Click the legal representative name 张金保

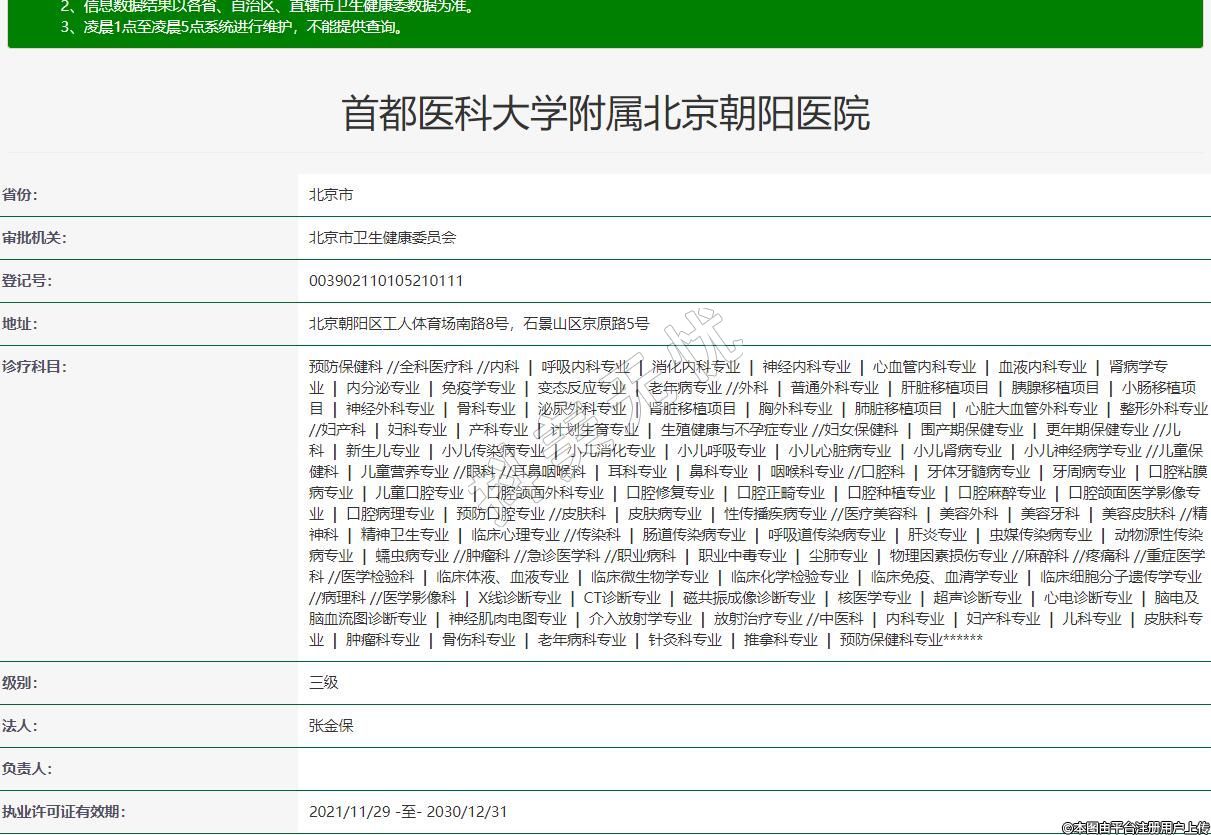331,726
